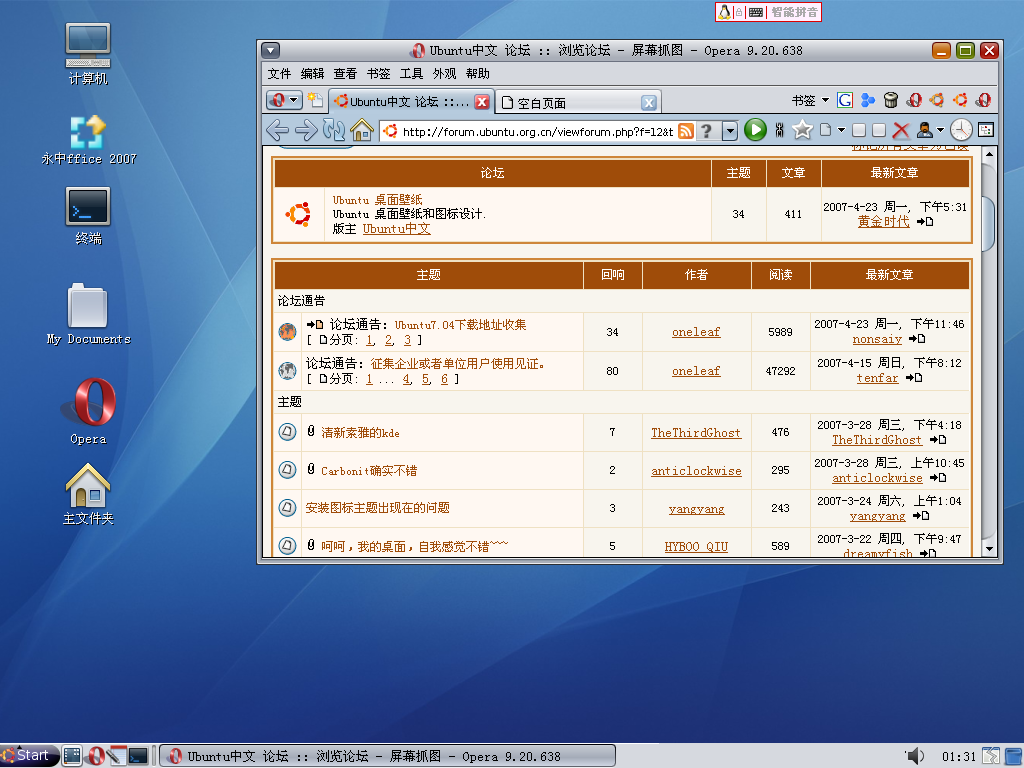Open the Opera logo dropdown left of tabs

coord(284,100)
